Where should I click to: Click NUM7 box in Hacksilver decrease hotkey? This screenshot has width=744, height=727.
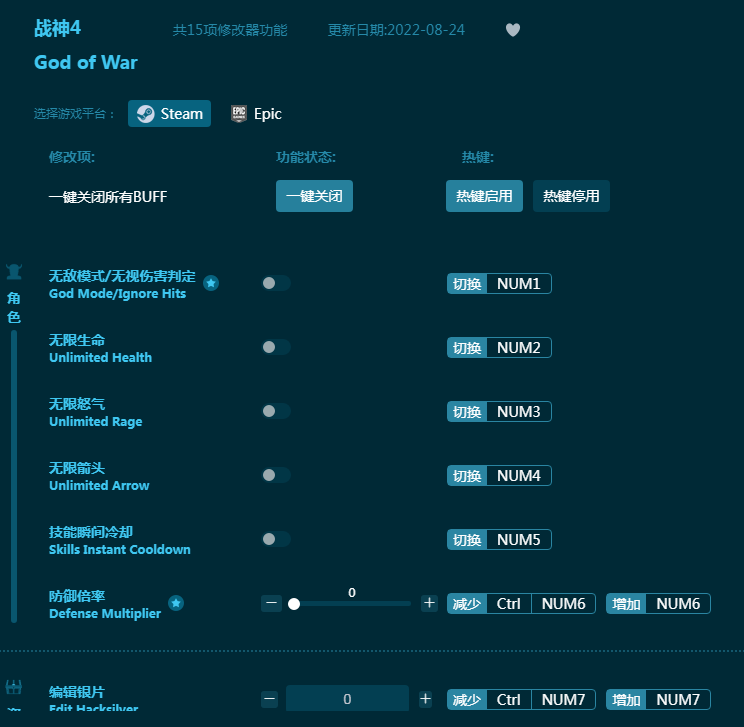tap(563, 699)
